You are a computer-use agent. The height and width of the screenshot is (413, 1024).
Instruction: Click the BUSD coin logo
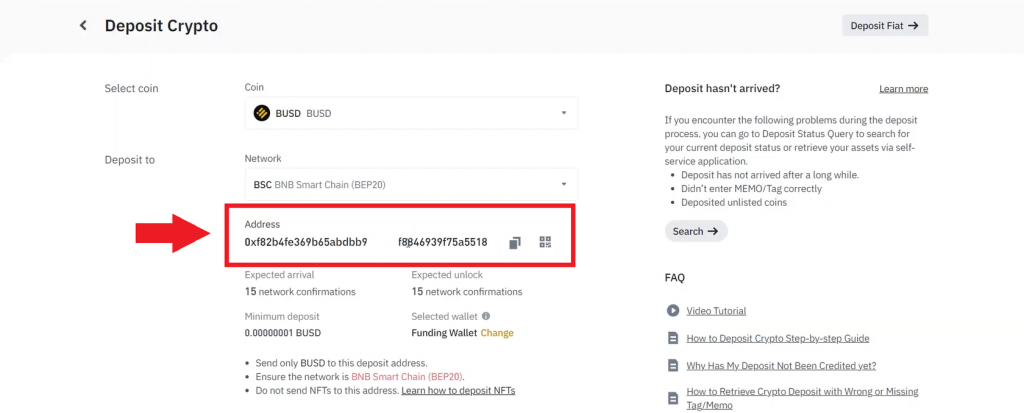tap(262, 113)
